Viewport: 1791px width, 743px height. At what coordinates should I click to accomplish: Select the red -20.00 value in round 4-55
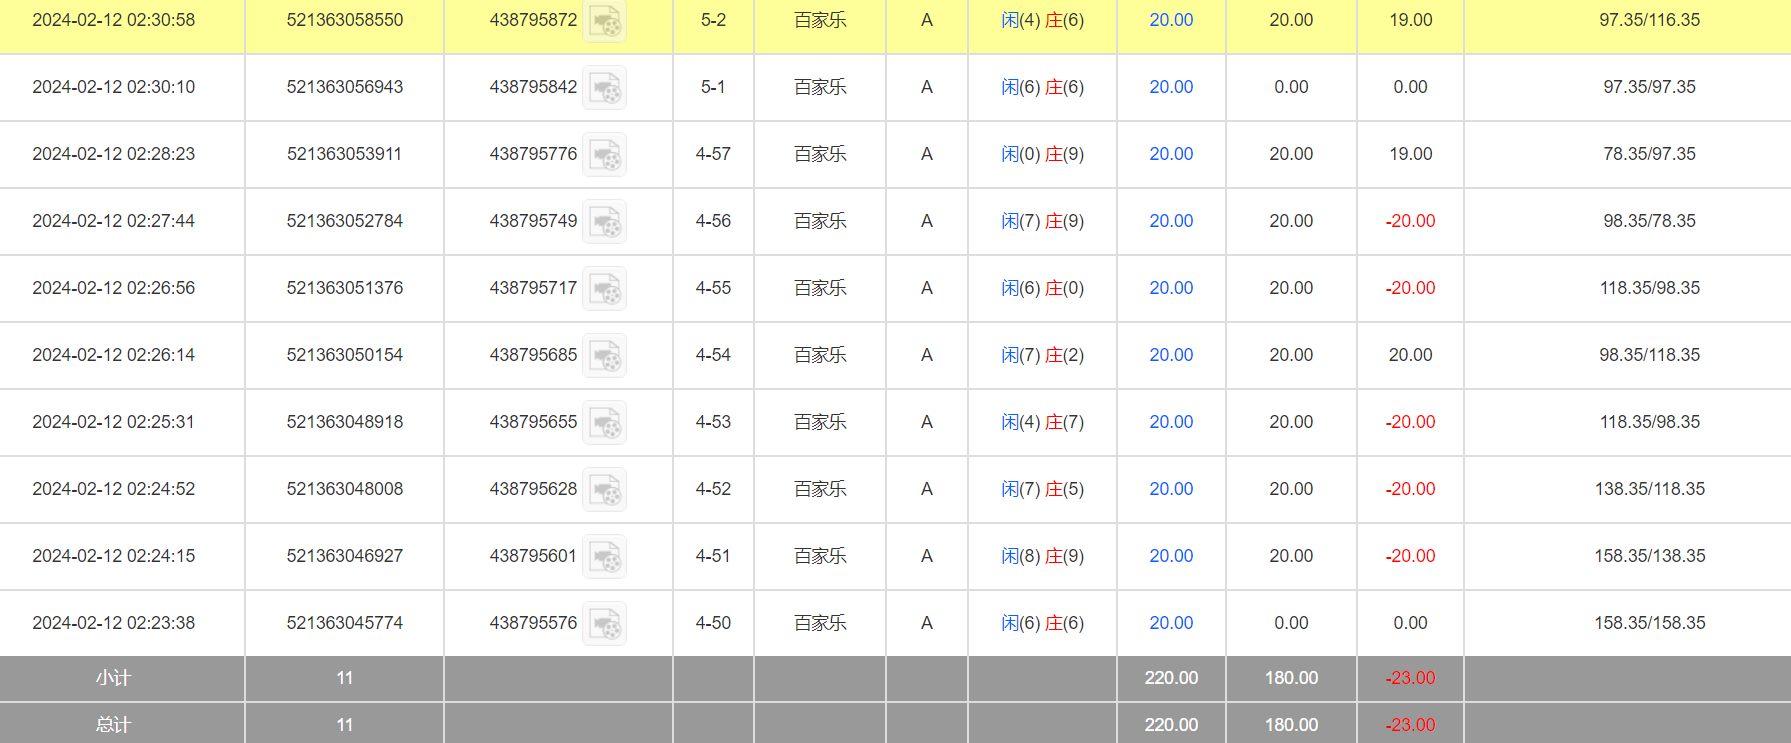[x=1410, y=288]
